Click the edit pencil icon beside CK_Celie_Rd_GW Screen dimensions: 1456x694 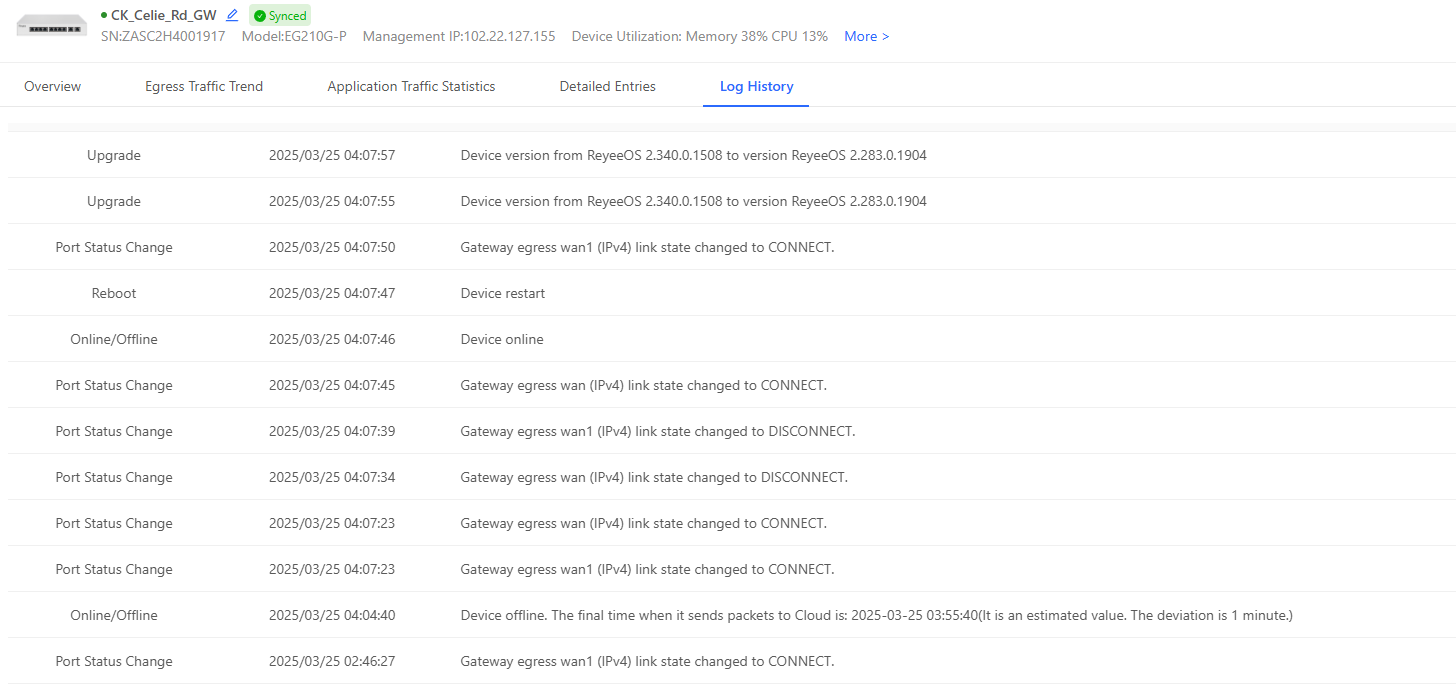(232, 15)
